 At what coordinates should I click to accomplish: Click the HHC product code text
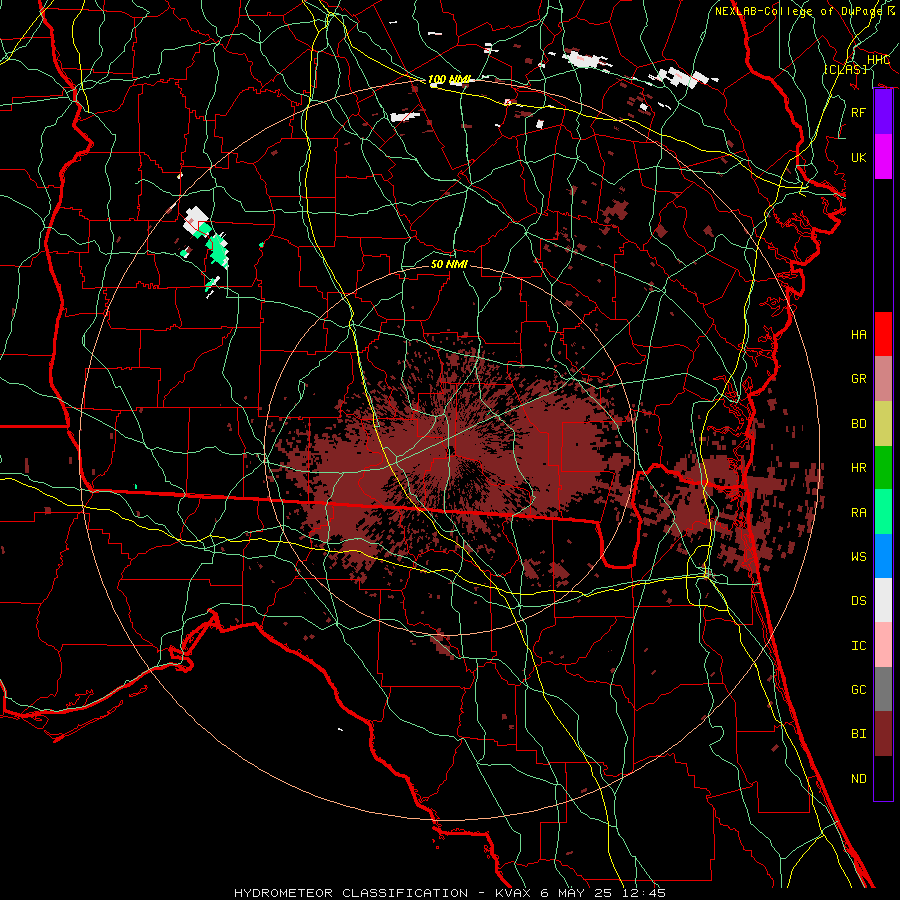[x=878, y=59]
